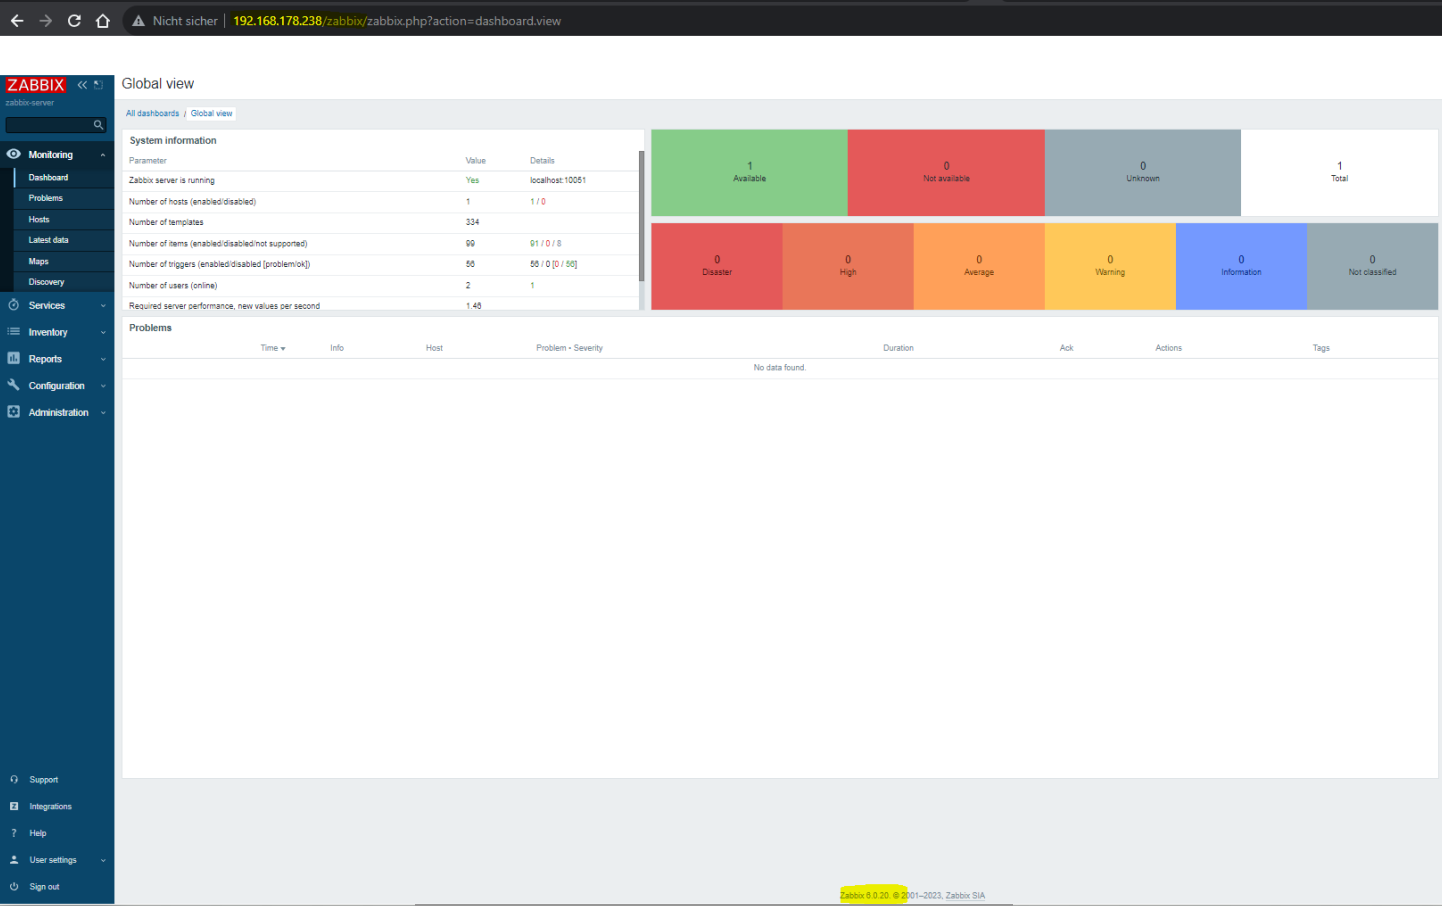Open the Problems page under Monitoring
1442x906 pixels.
point(46,198)
